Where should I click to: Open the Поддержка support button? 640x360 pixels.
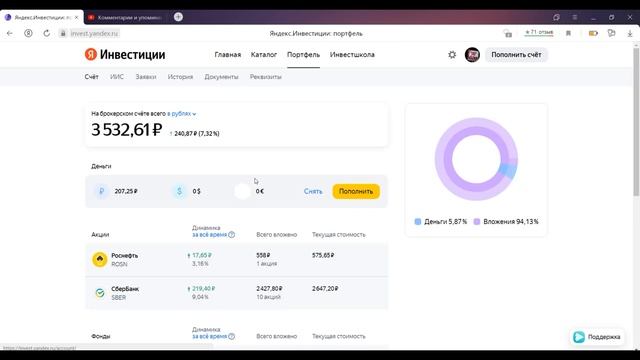click(597, 337)
